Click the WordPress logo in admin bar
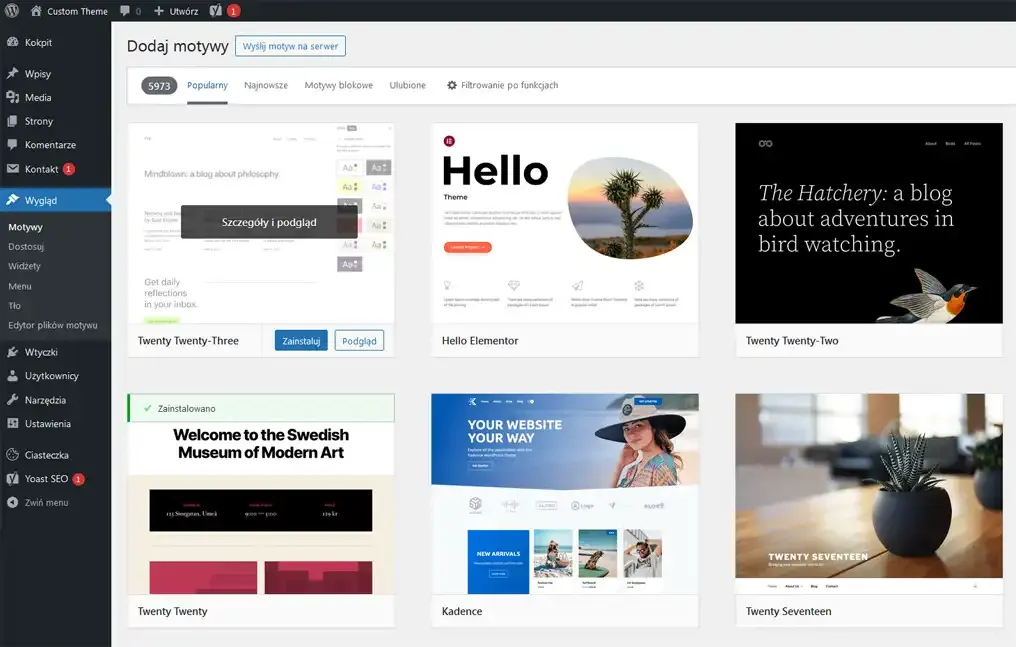This screenshot has height=647, width=1016. pos(12,11)
